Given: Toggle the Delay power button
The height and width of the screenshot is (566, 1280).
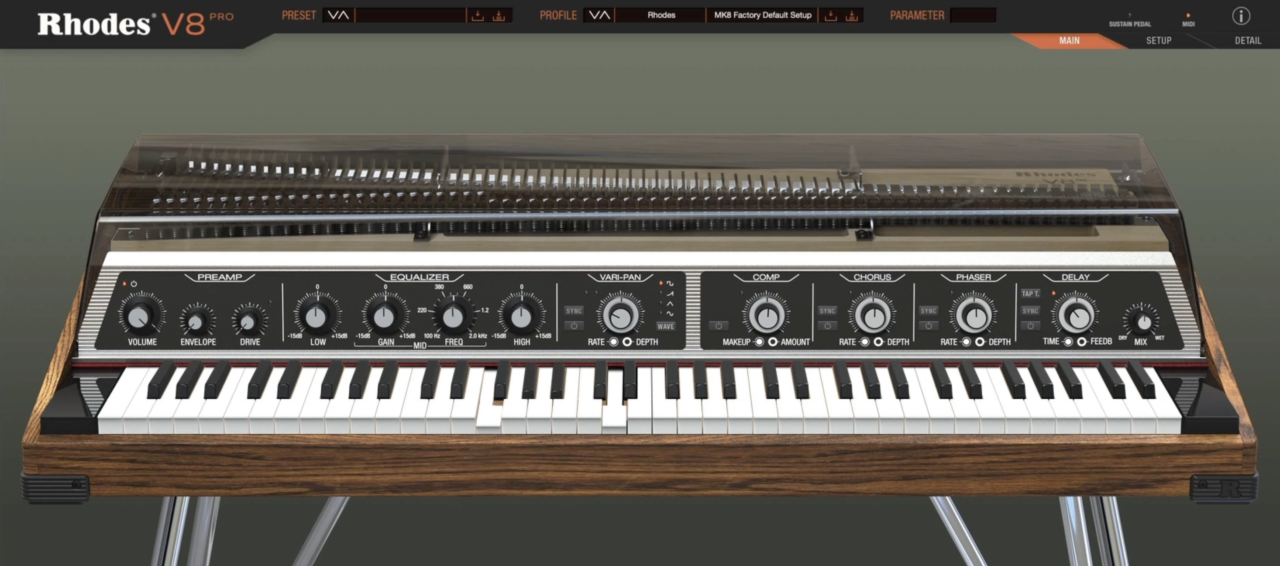Looking at the screenshot, I should coord(1030,325).
